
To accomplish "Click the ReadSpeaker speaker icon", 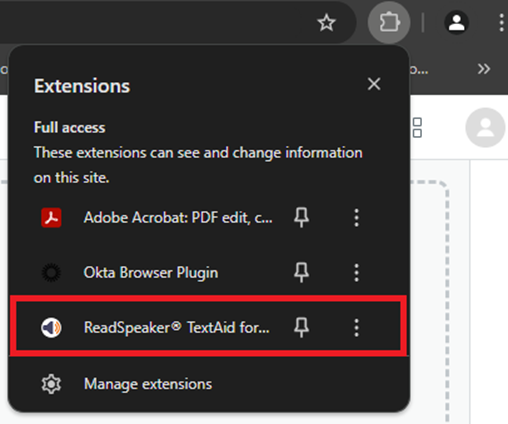I will point(51,327).
